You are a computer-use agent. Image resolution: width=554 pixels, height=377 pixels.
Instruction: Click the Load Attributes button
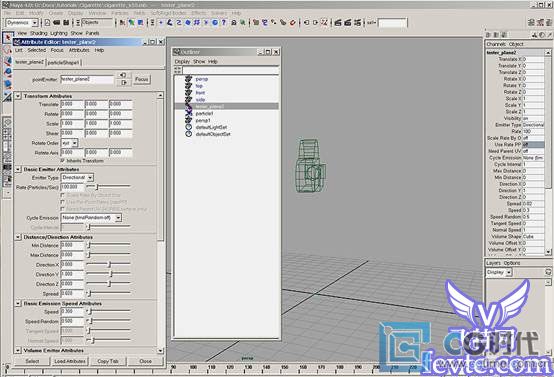click(70, 361)
